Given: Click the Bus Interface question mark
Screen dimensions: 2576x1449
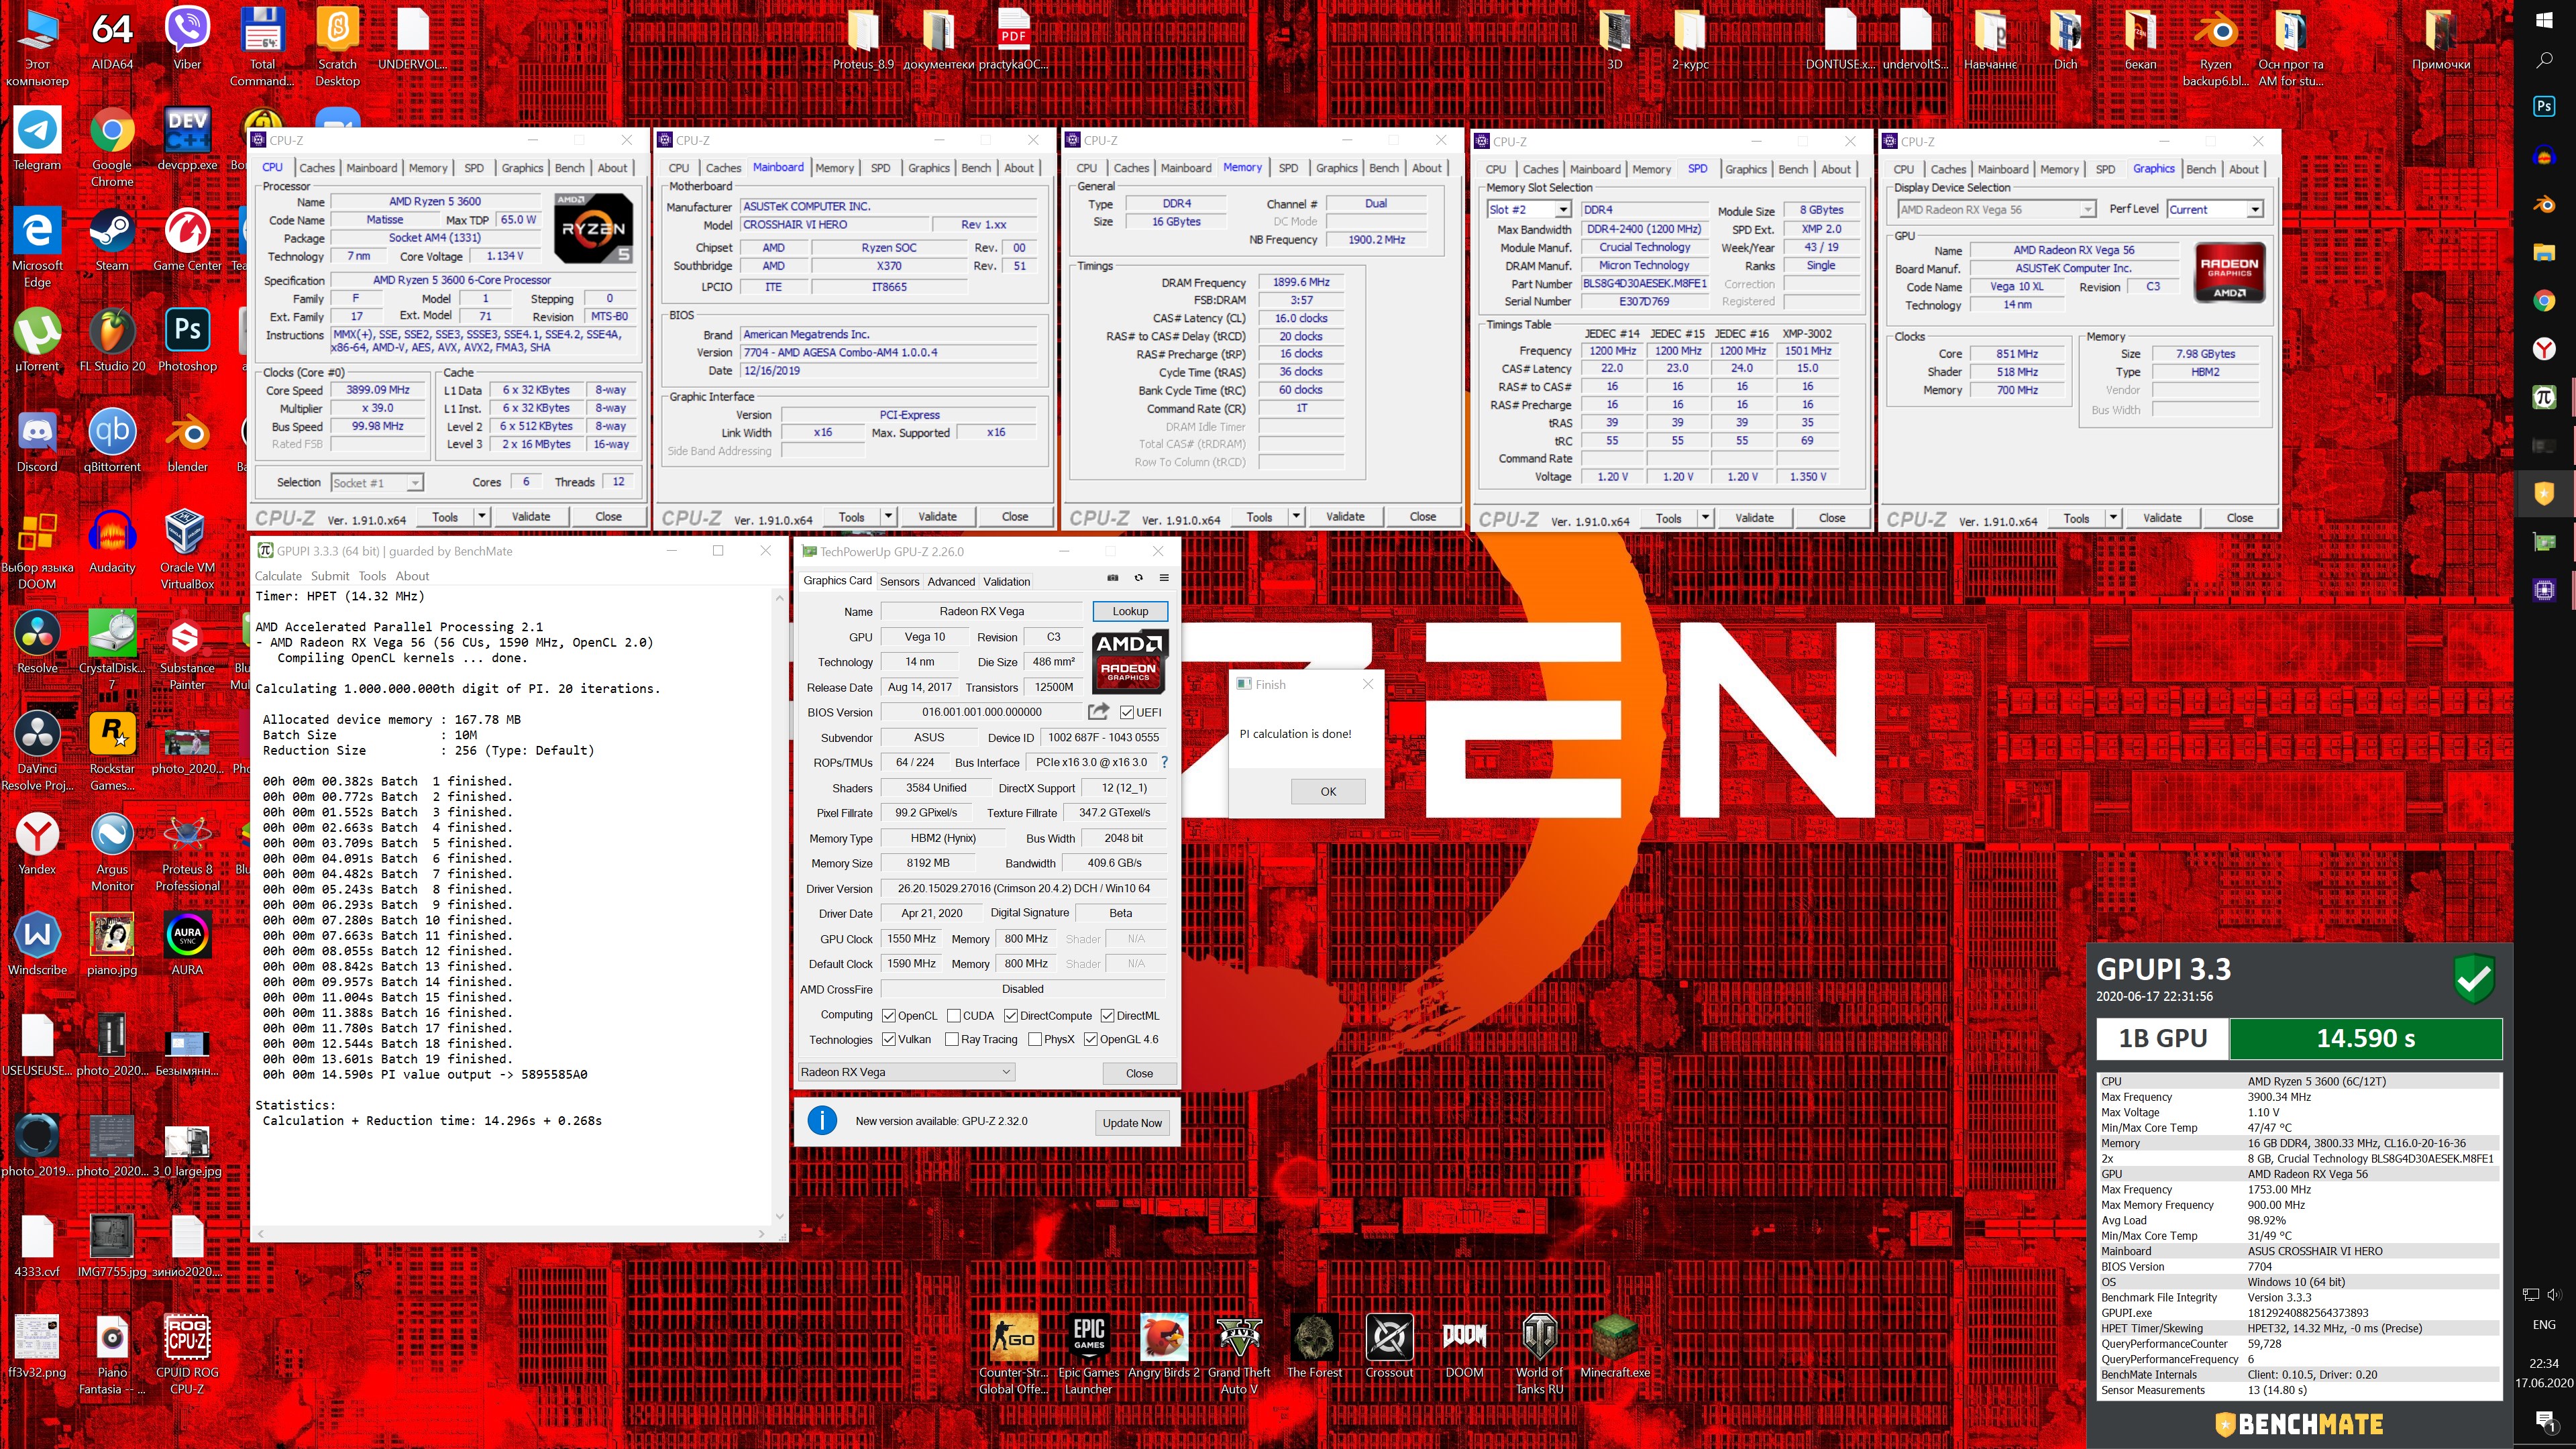Looking at the screenshot, I should [1164, 762].
